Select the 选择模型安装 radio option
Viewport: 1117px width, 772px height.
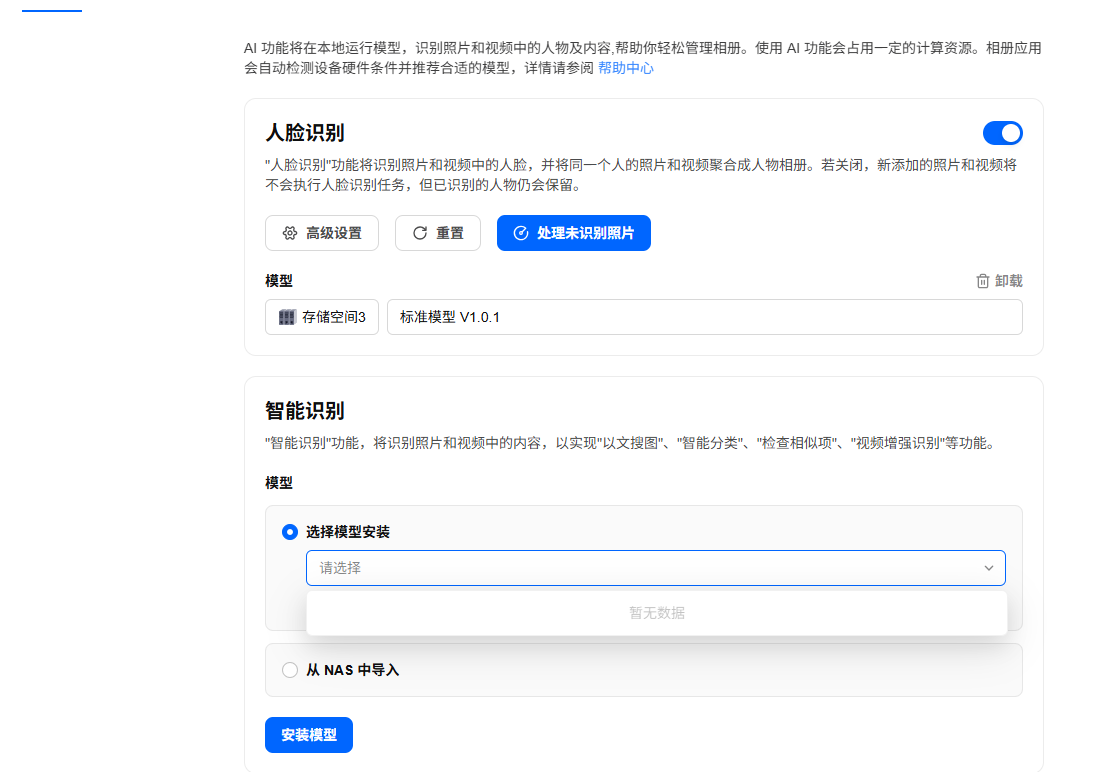[x=289, y=532]
